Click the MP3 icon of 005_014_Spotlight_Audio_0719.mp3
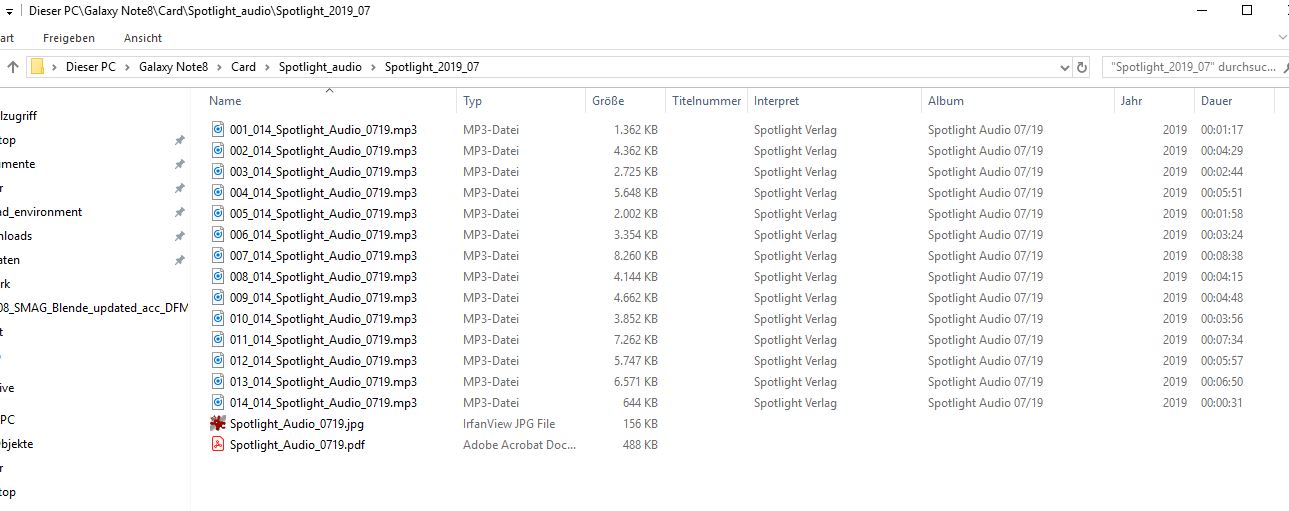Screen dimensions: 1289x511 (x=218, y=214)
